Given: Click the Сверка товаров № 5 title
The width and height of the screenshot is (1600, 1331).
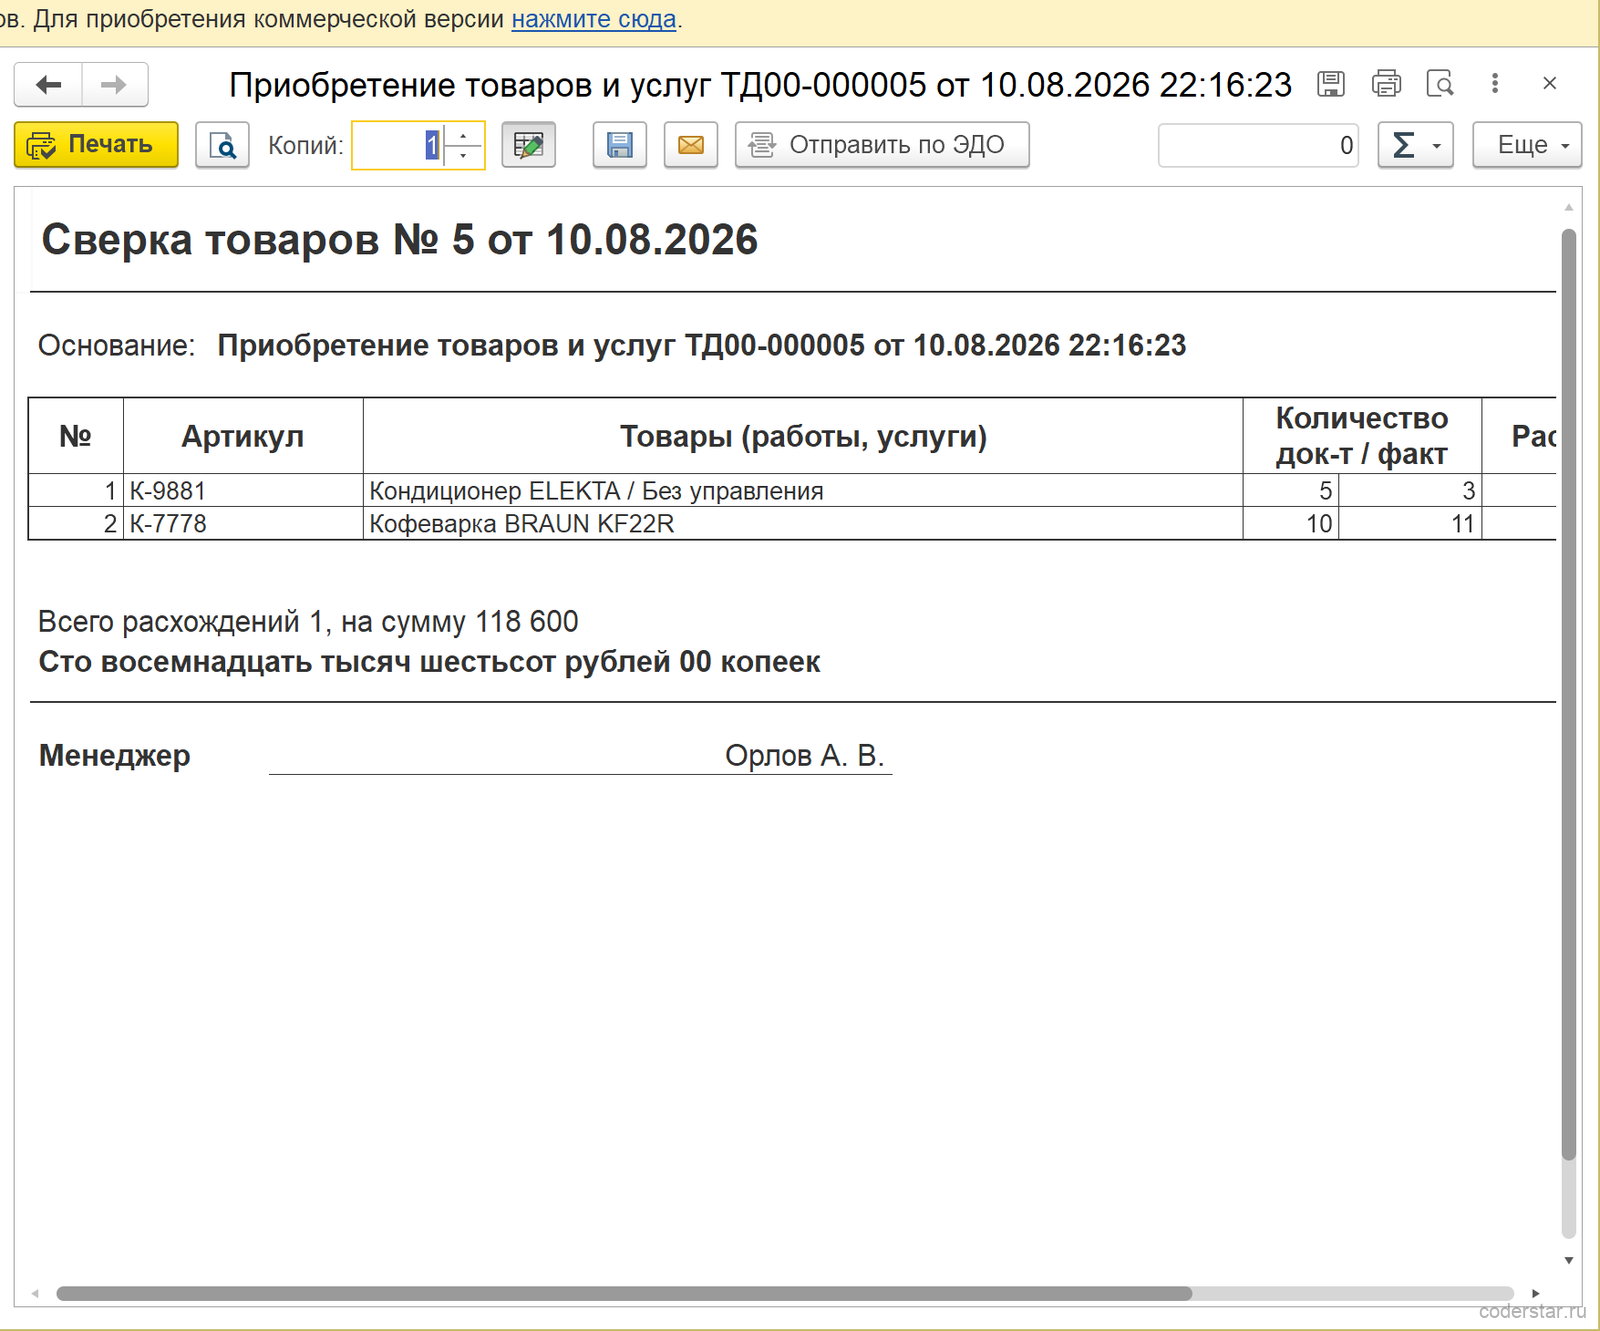Looking at the screenshot, I should coord(400,240).
